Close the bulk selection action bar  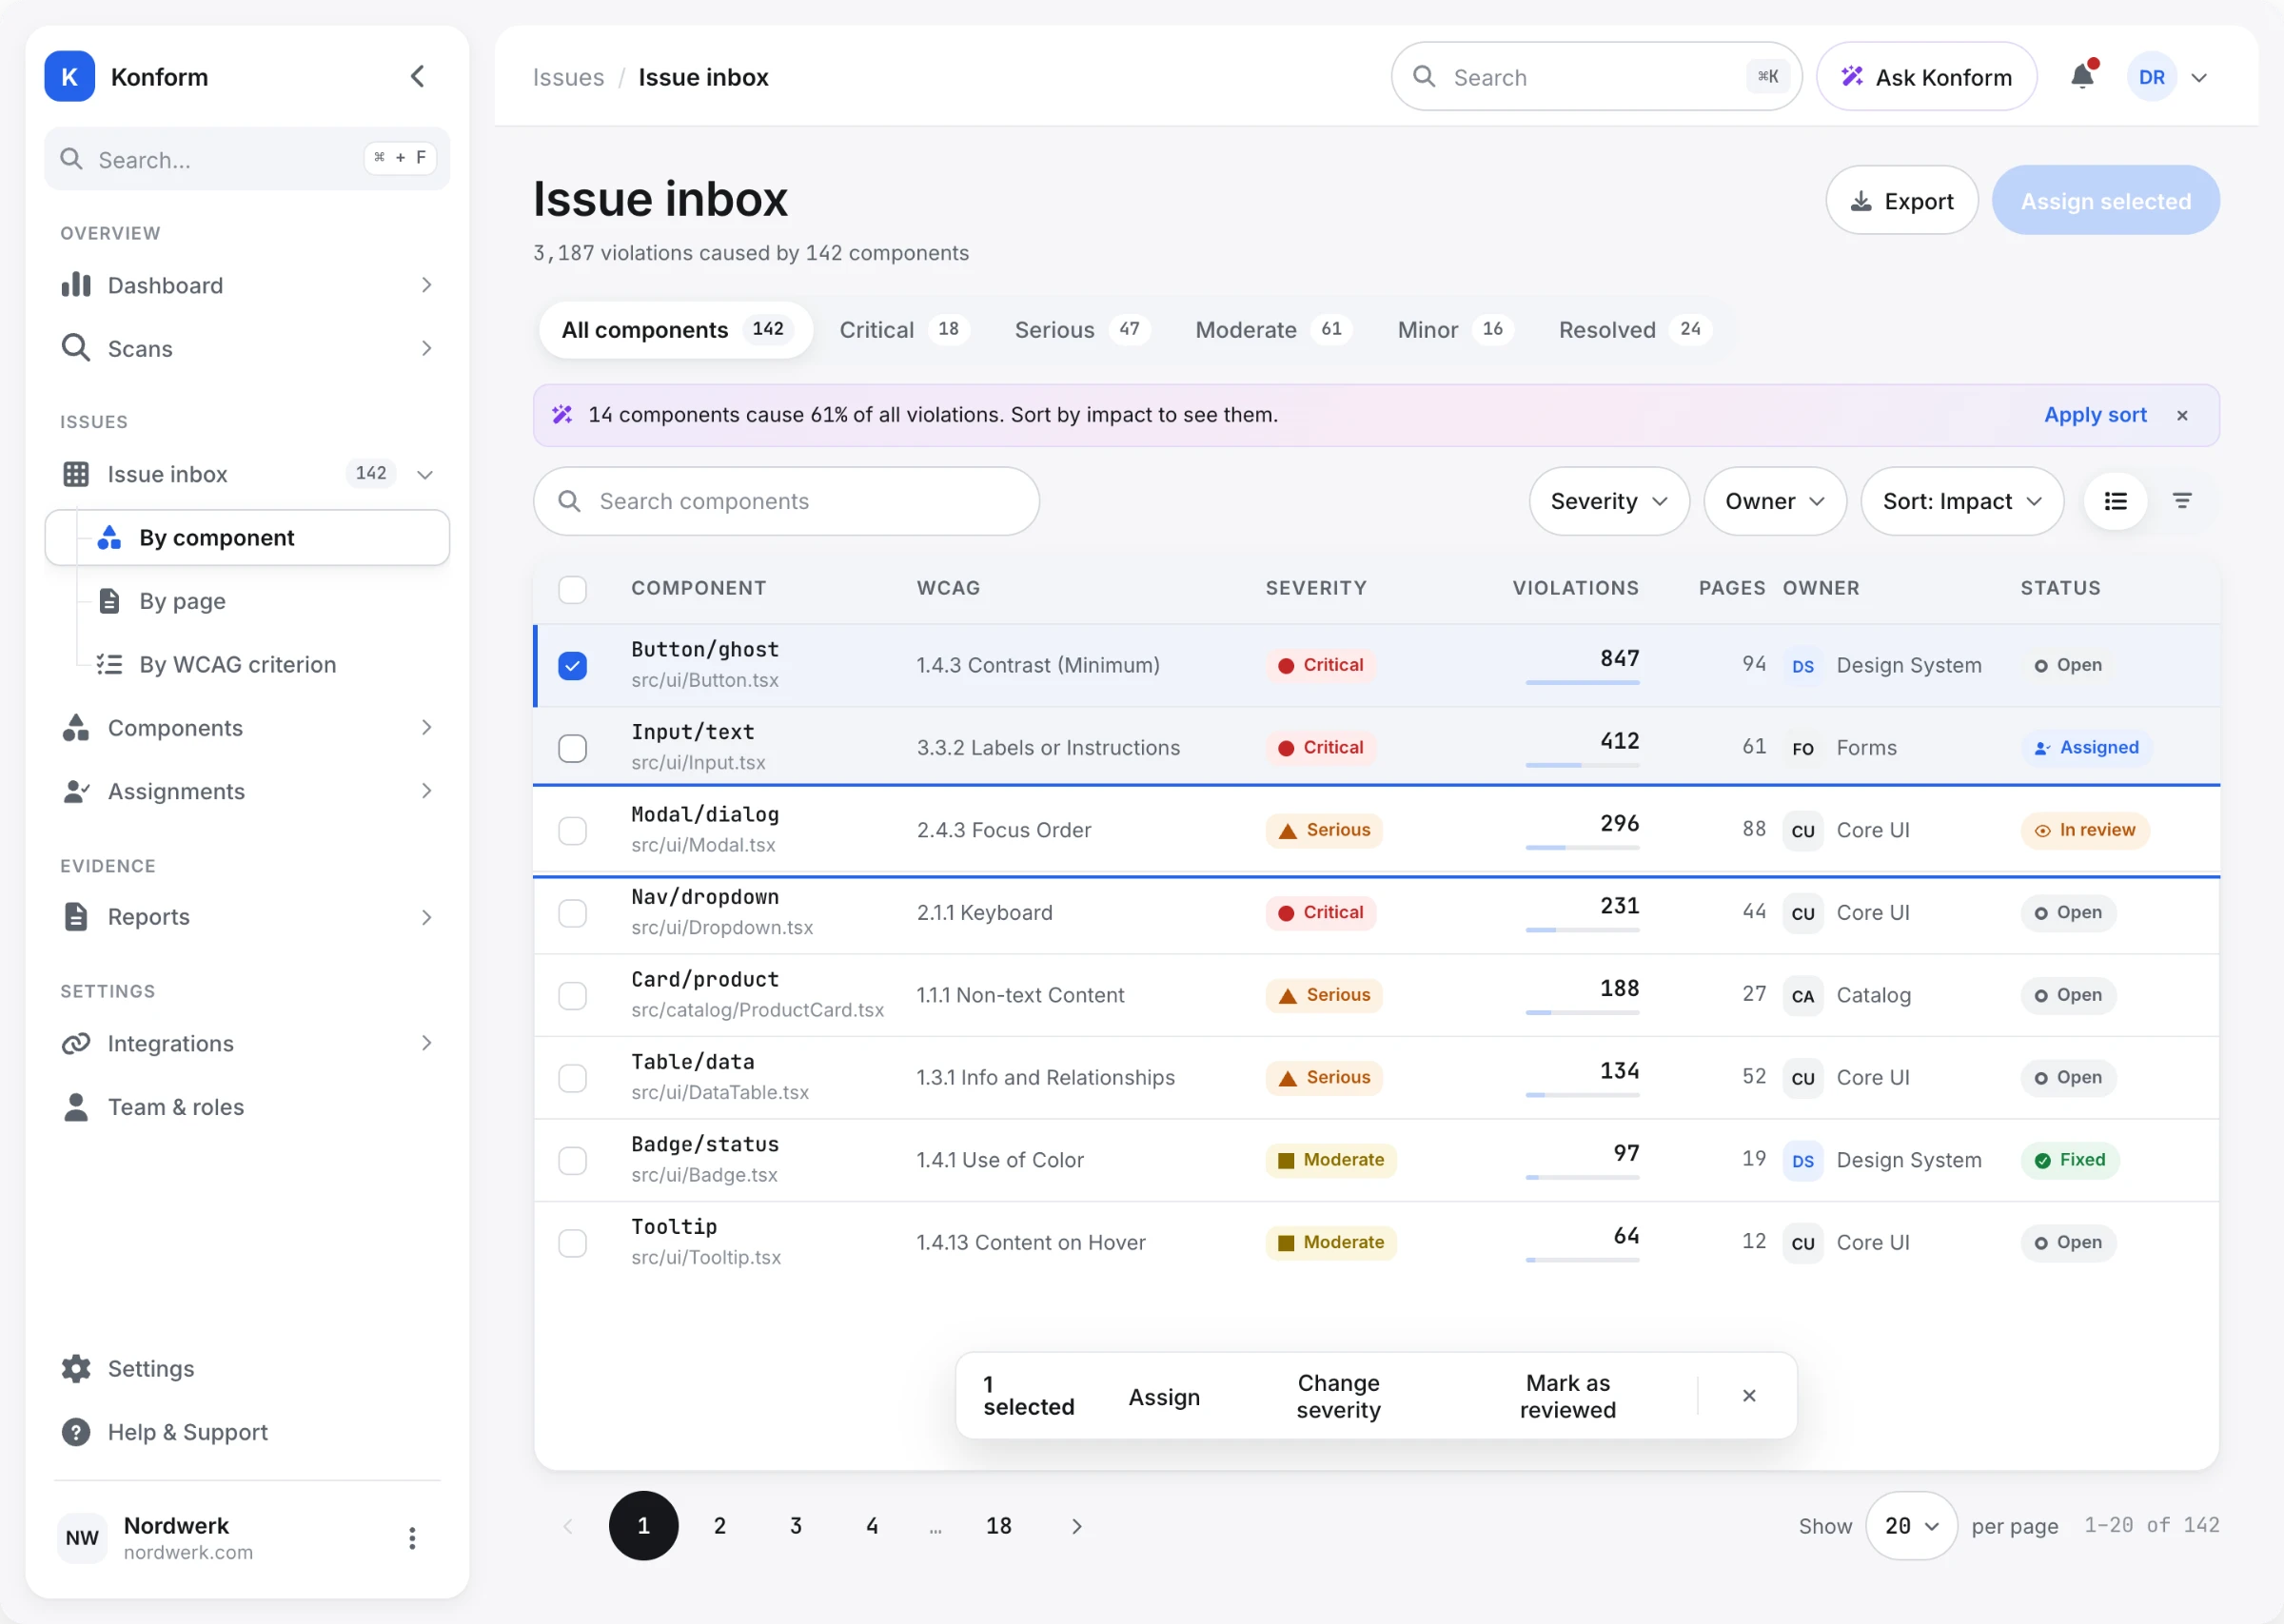(1748, 1395)
